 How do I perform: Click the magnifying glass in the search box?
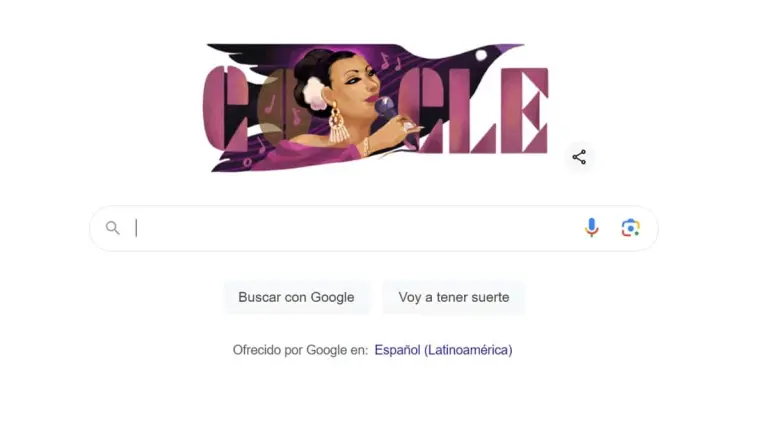tap(113, 228)
